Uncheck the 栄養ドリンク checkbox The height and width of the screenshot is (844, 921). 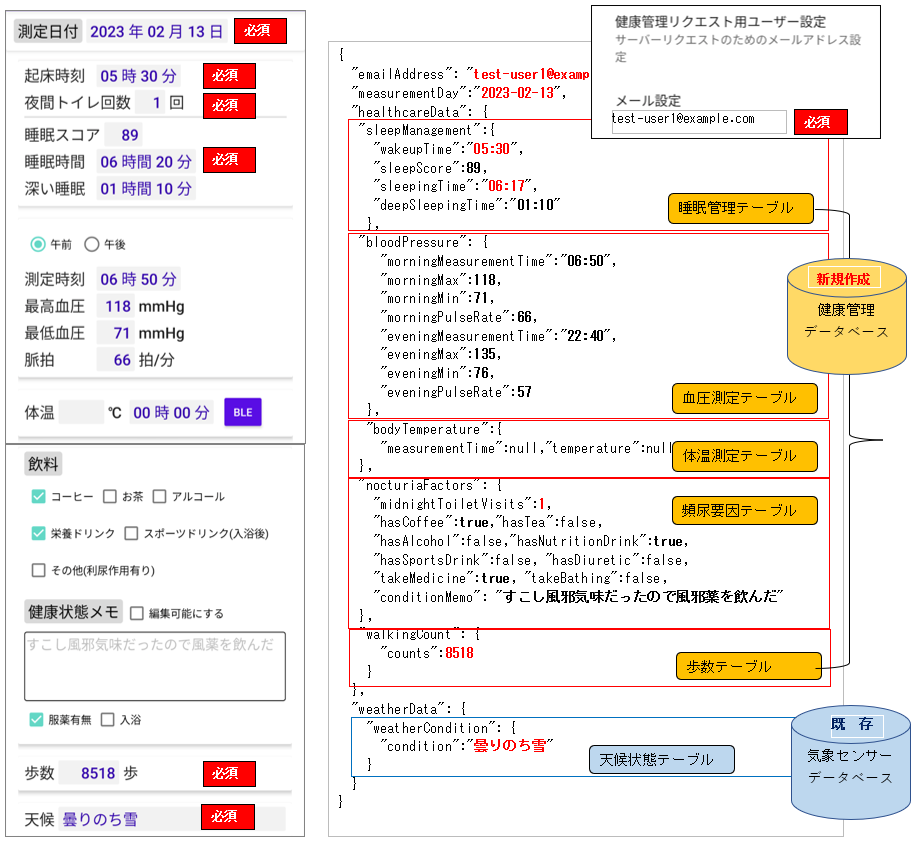pos(39,534)
